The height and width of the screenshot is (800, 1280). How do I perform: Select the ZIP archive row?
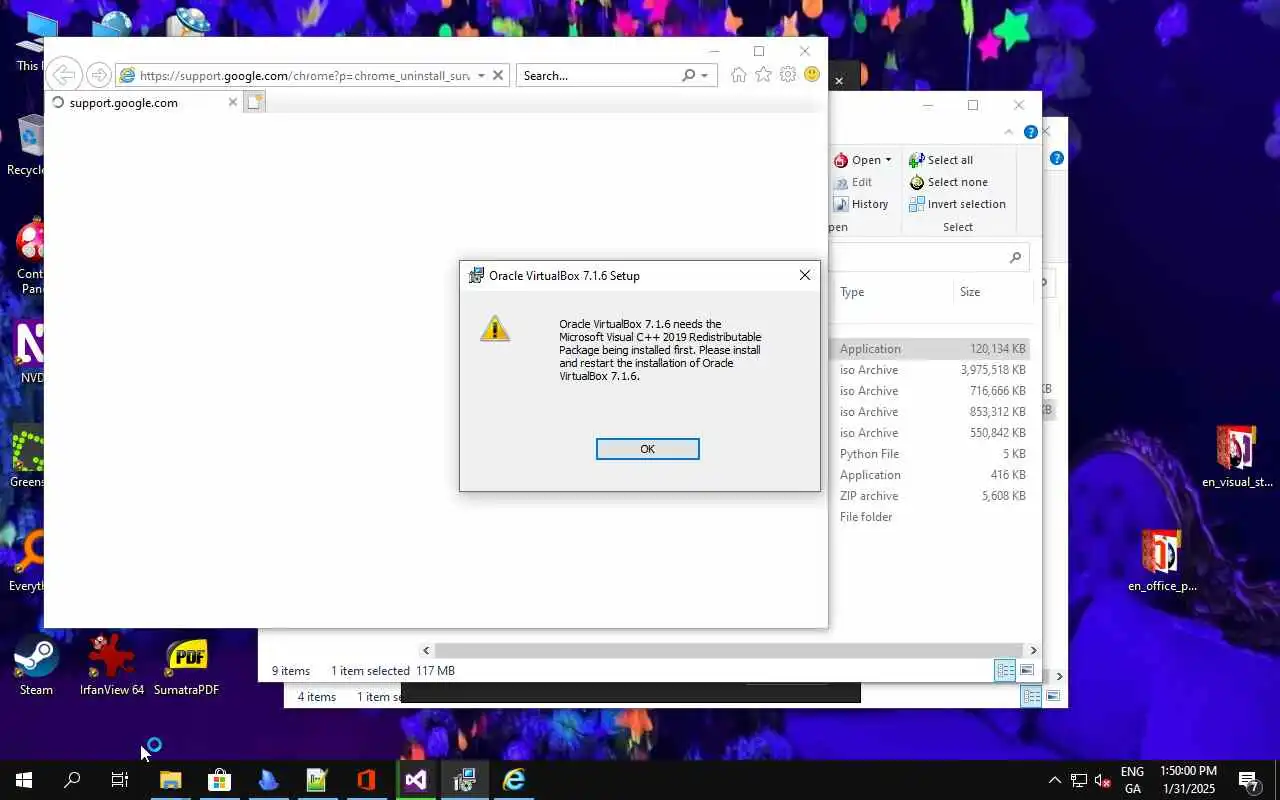[930, 496]
